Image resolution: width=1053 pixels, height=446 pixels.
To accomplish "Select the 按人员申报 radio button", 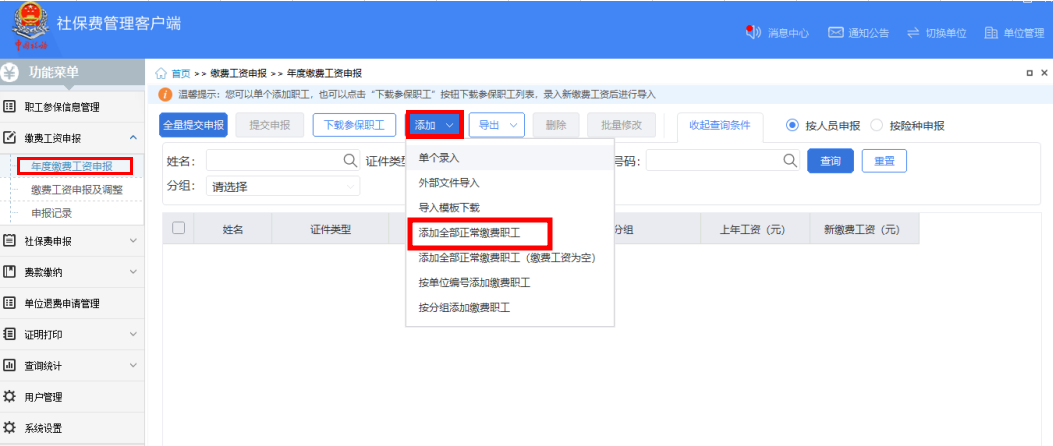I will 792,125.
